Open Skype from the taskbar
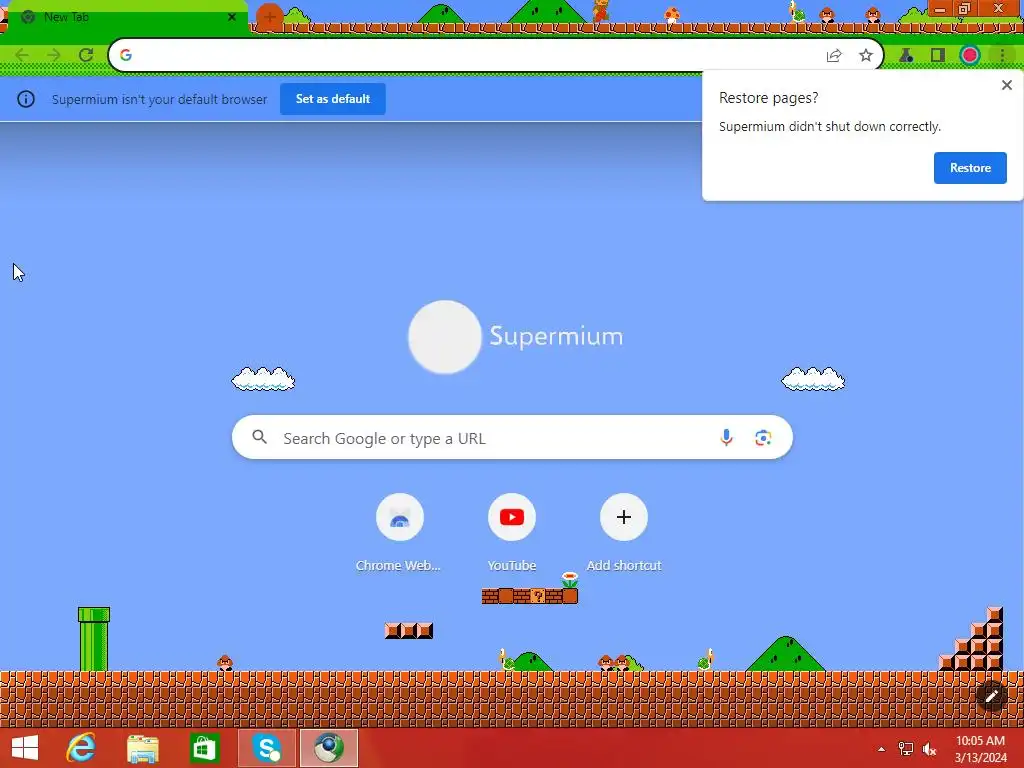The width and height of the screenshot is (1024, 768). (266, 748)
